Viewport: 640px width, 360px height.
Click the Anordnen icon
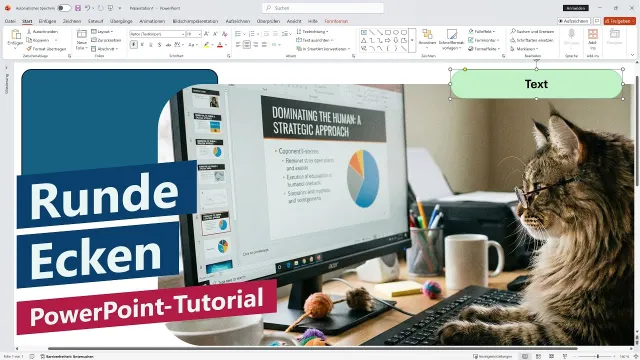click(427, 34)
